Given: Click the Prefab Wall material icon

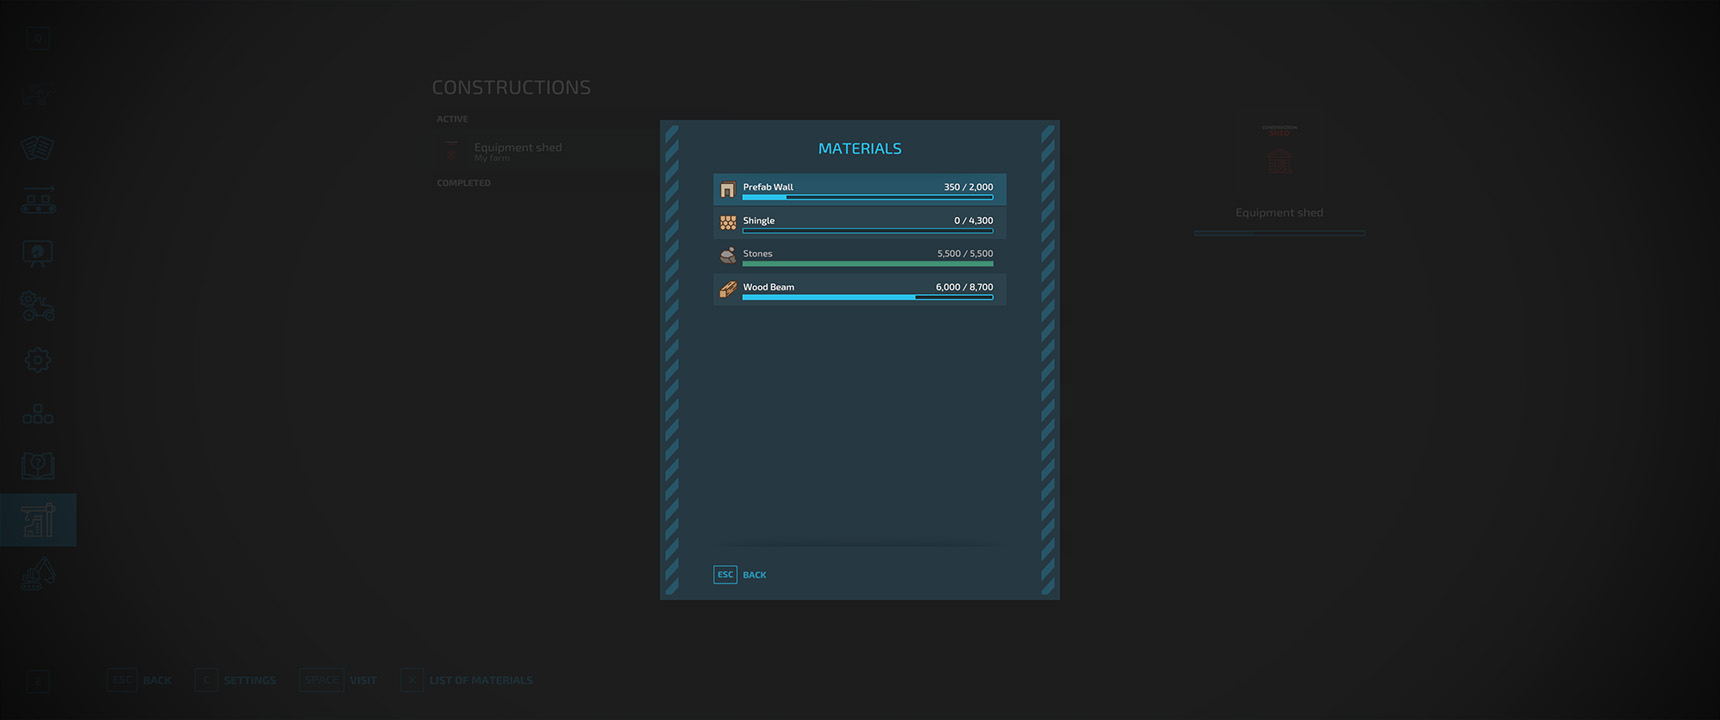Looking at the screenshot, I should click(728, 190).
